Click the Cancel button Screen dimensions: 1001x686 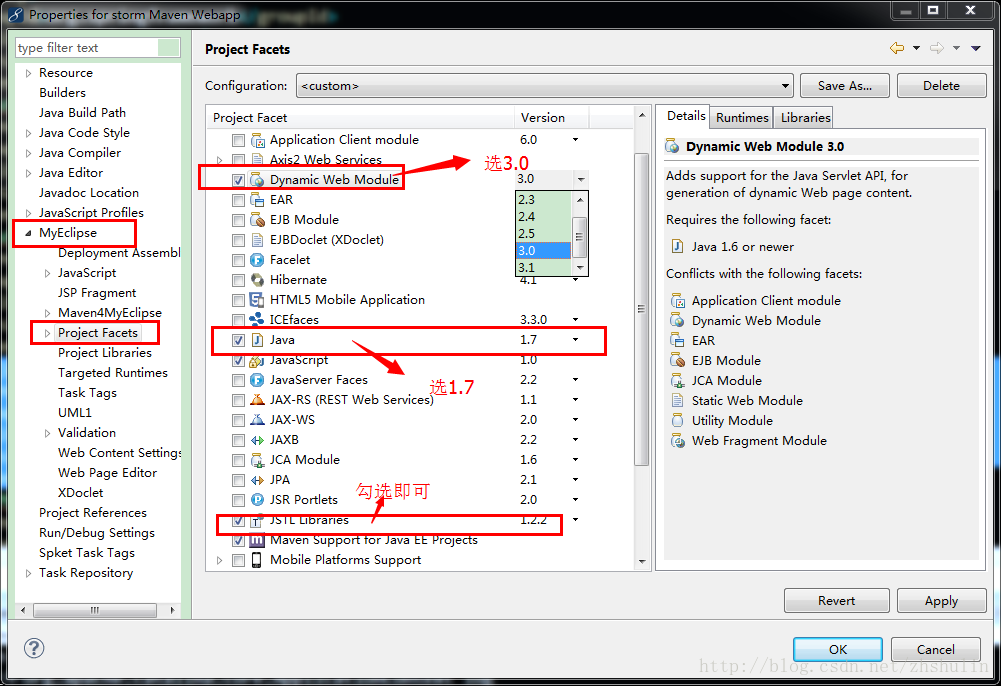[x=935, y=649]
